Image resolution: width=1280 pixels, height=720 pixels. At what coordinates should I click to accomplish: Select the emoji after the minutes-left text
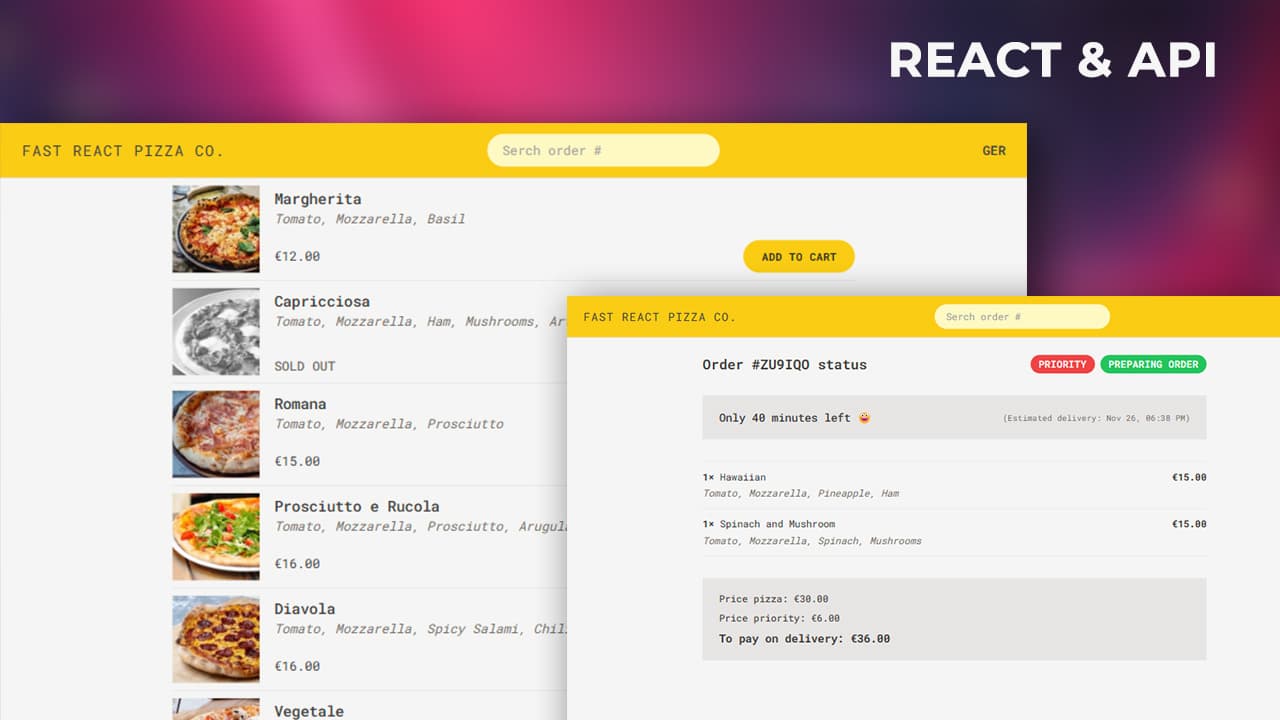(864, 417)
